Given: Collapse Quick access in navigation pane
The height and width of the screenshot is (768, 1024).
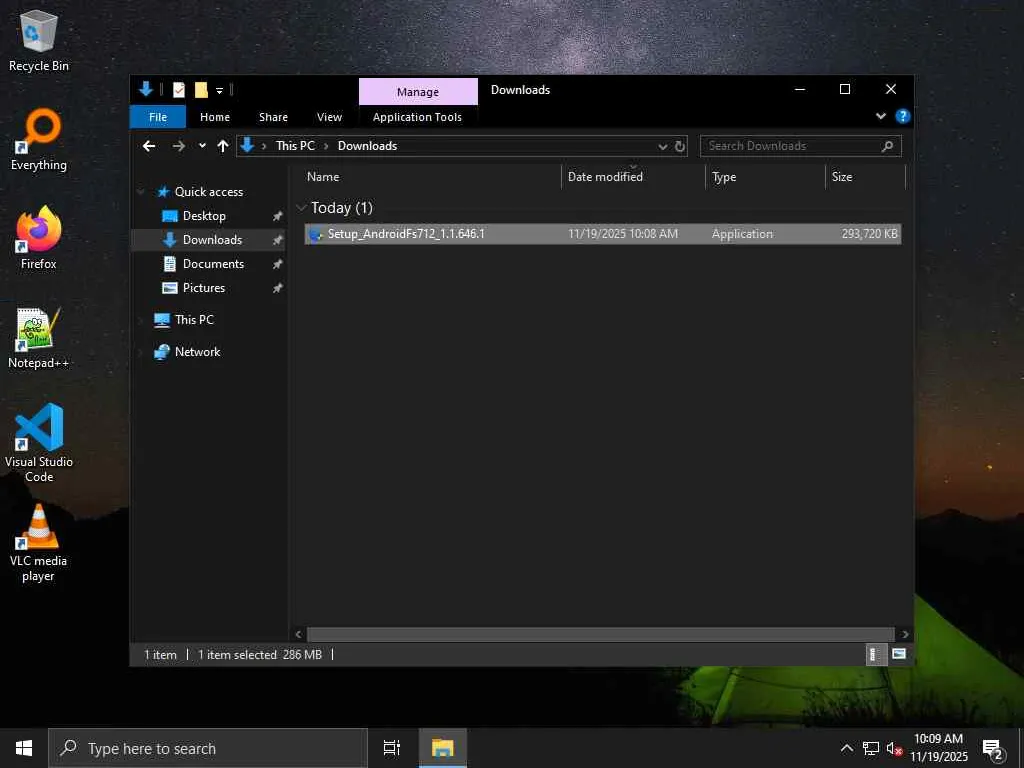Looking at the screenshot, I should (x=141, y=192).
